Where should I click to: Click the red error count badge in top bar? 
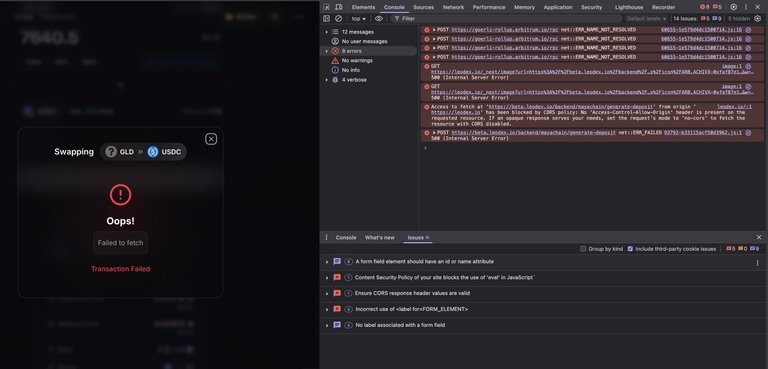pos(704,7)
